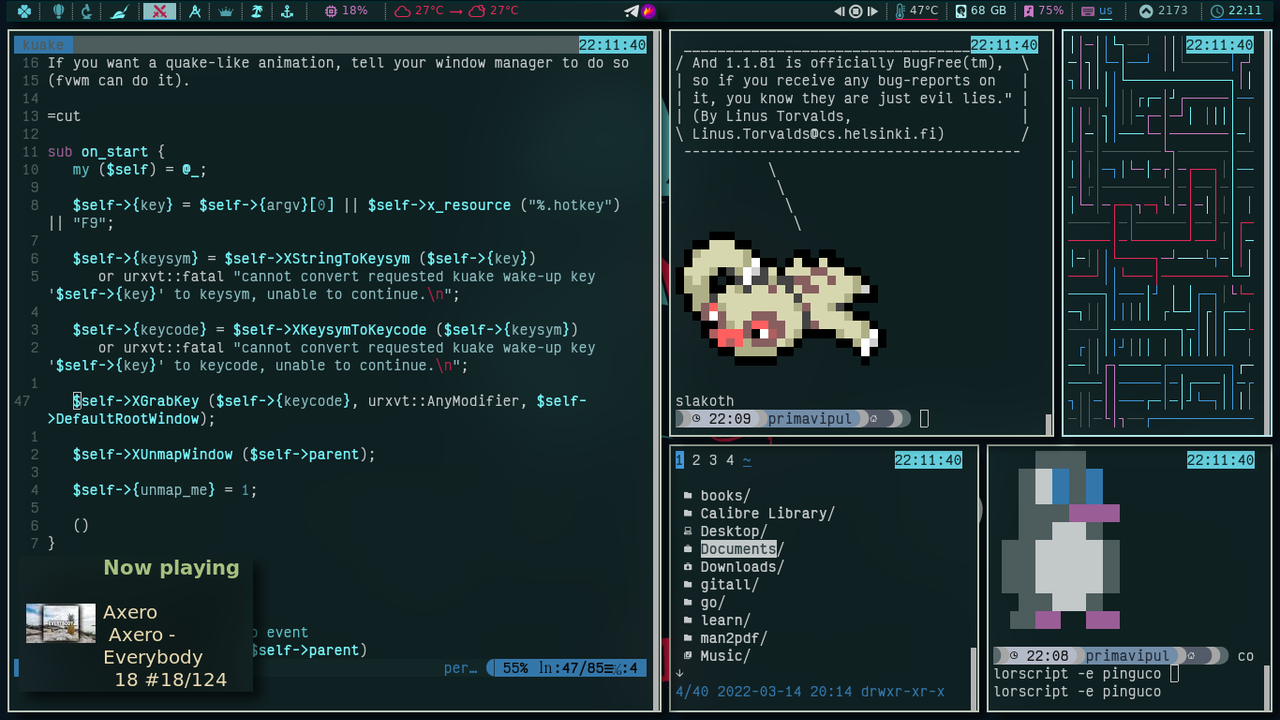Select the anchor workspace icon
This screenshot has width=1280, height=720.
pyautogui.click(x=287, y=11)
